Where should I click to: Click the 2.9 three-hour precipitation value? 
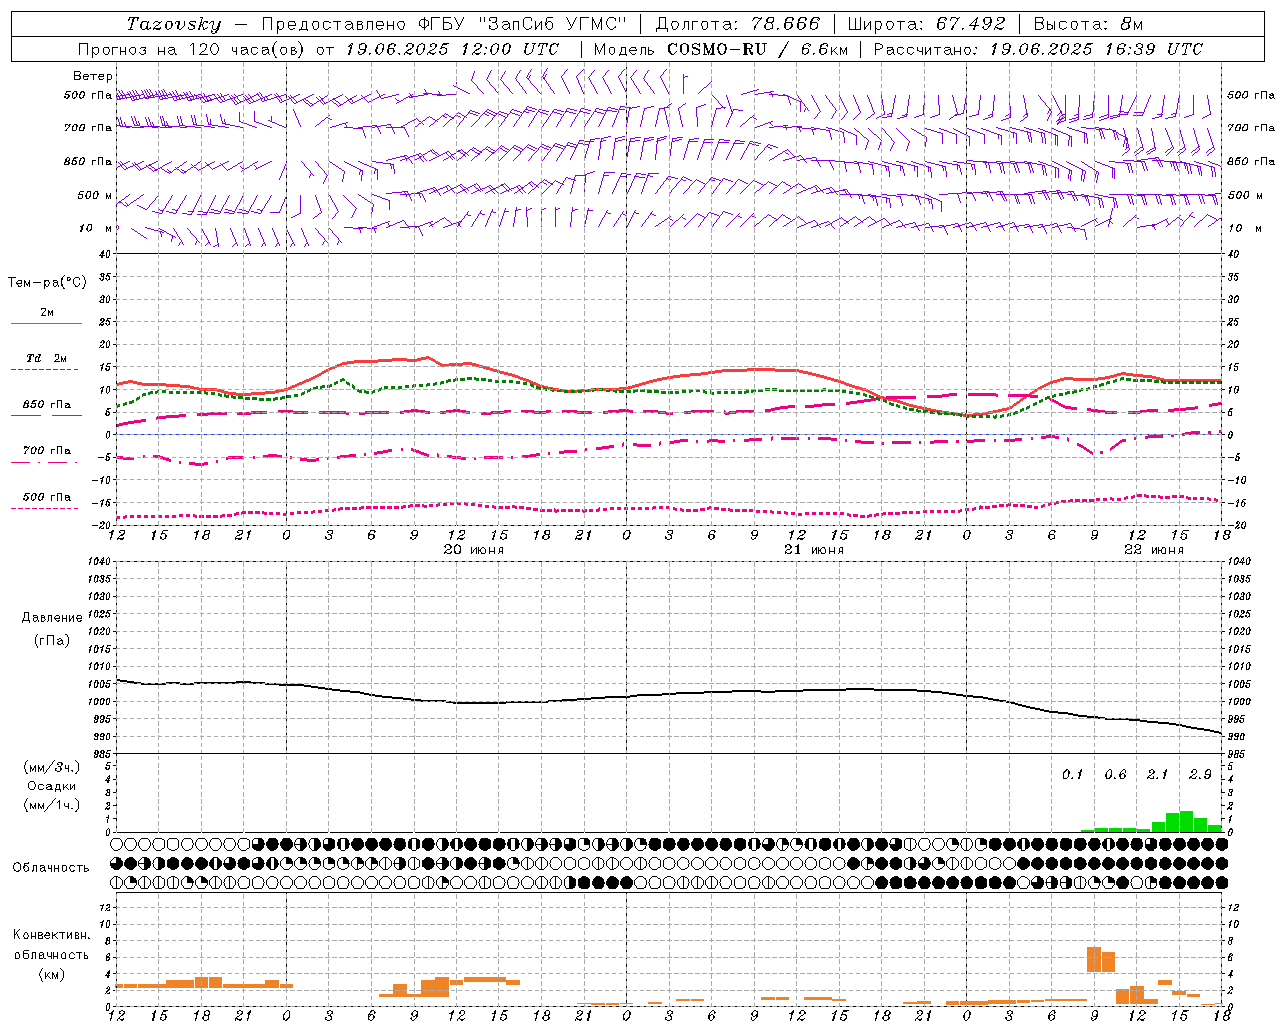pos(1200,774)
